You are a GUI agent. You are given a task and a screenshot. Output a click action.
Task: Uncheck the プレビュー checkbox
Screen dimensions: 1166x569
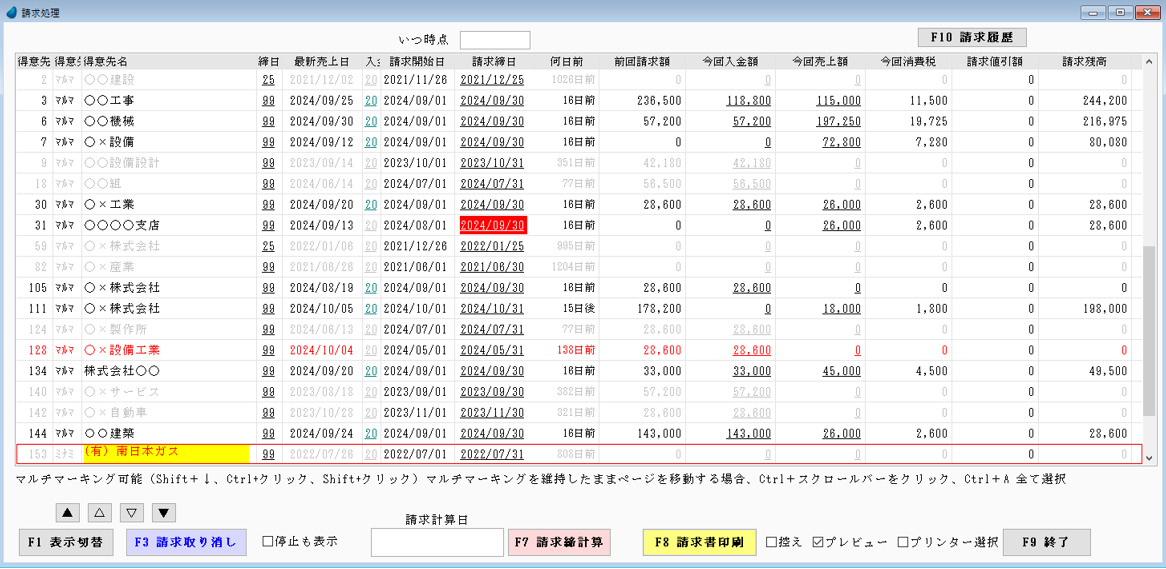[819, 542]
